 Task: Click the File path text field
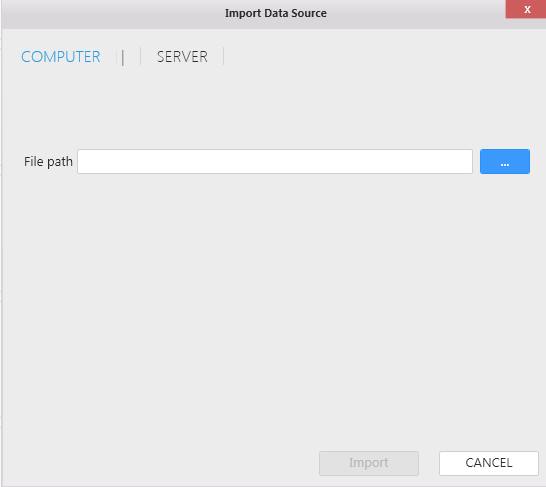(x=275, y=162)
